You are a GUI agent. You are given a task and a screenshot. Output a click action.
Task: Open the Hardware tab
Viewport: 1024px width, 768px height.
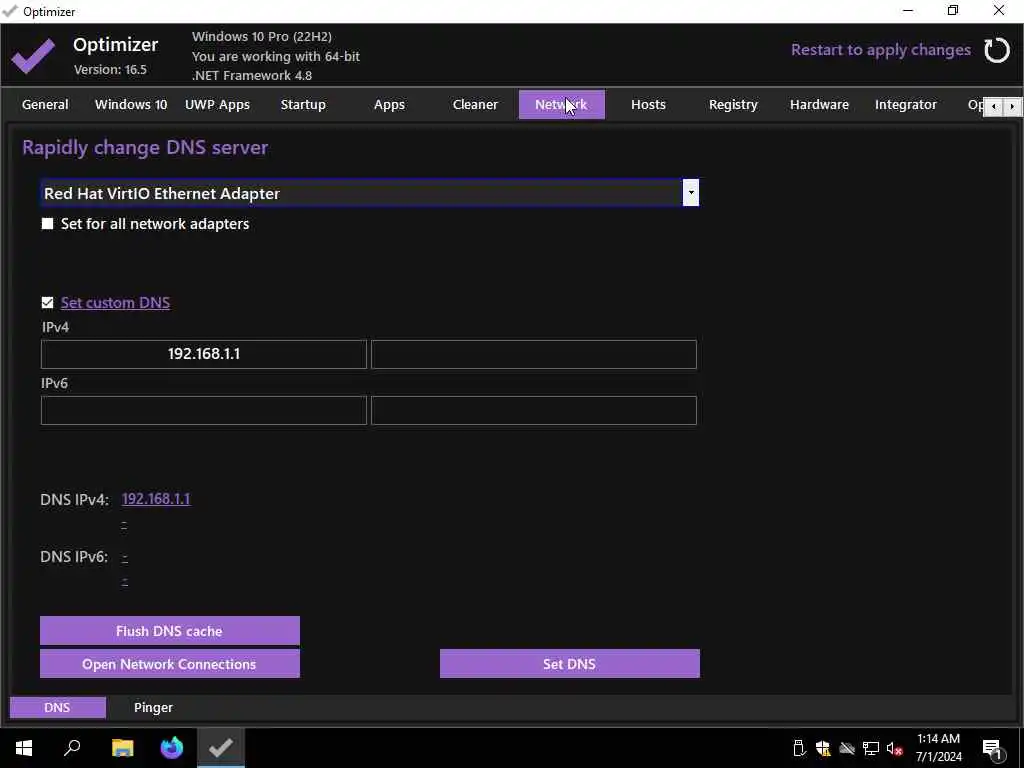point(820,104)
